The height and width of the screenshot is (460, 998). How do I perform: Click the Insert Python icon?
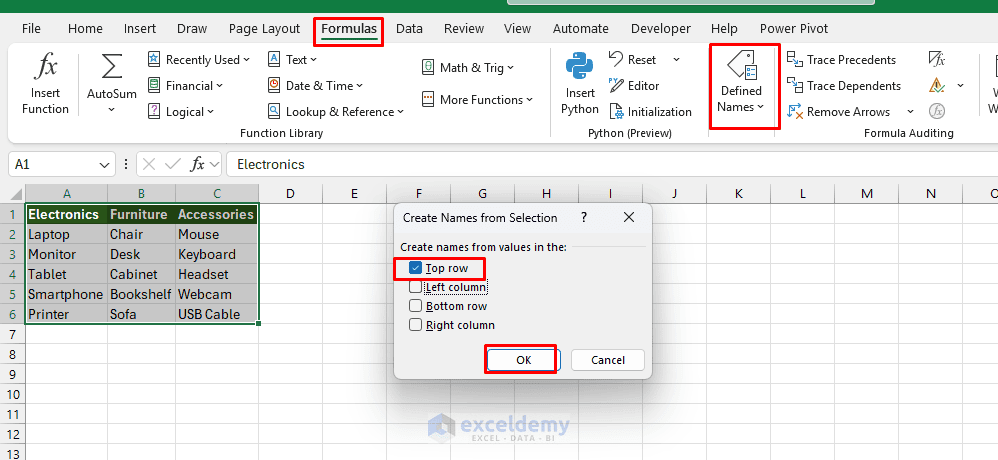(579, 67)
